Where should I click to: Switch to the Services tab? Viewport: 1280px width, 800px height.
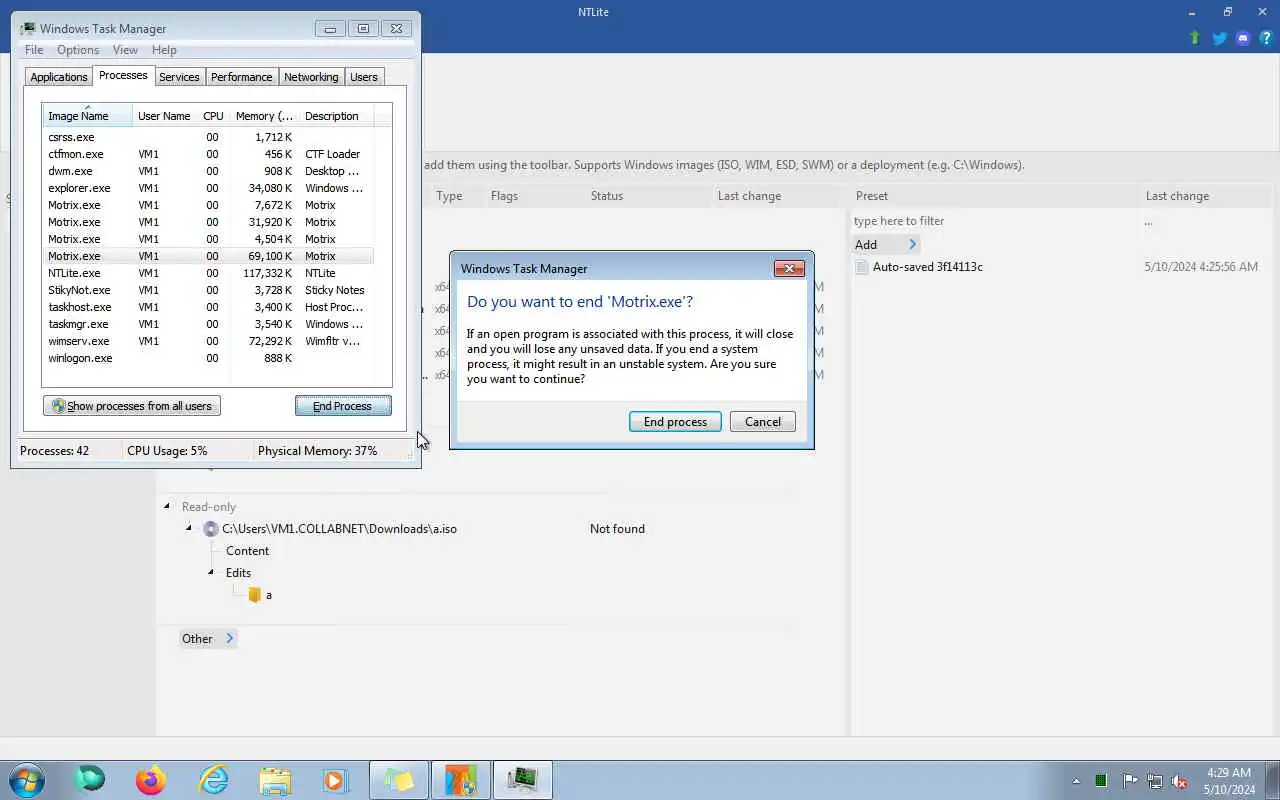179,77
